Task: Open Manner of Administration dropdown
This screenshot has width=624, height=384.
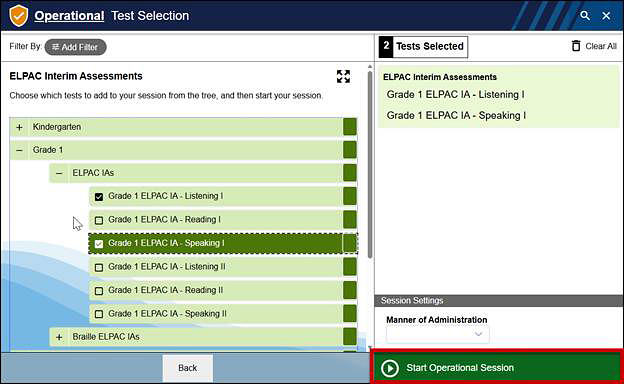Action: pos(437,334)
